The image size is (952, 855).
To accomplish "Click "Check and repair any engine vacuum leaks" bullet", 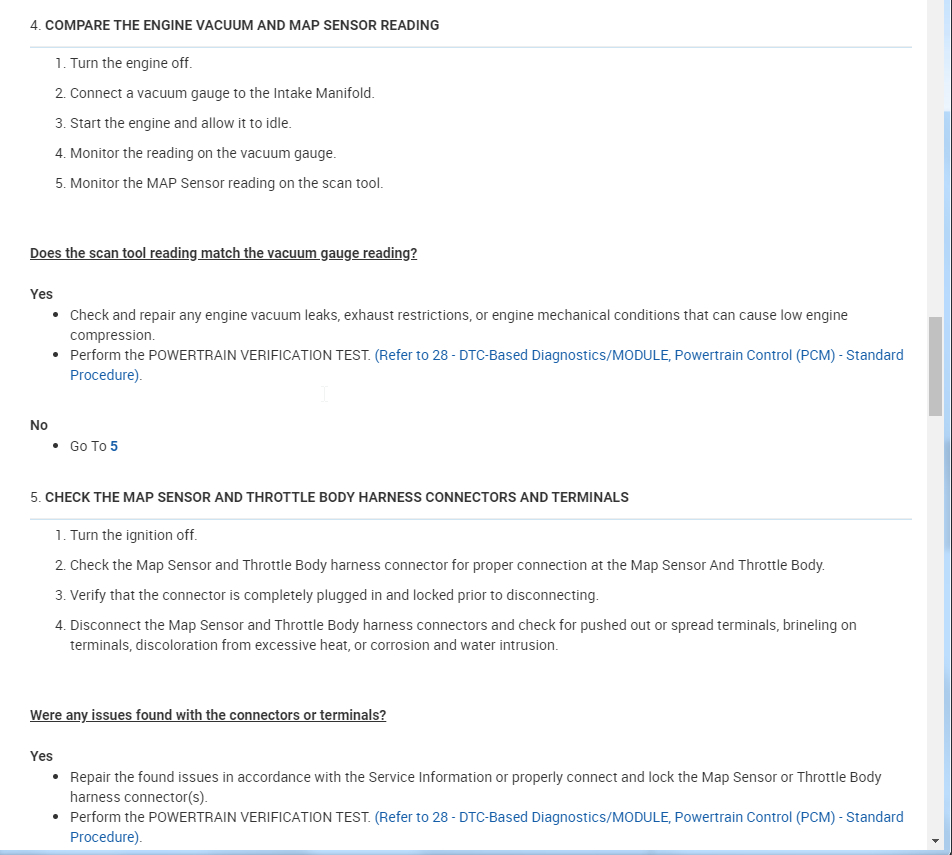I will click(458, 315).
